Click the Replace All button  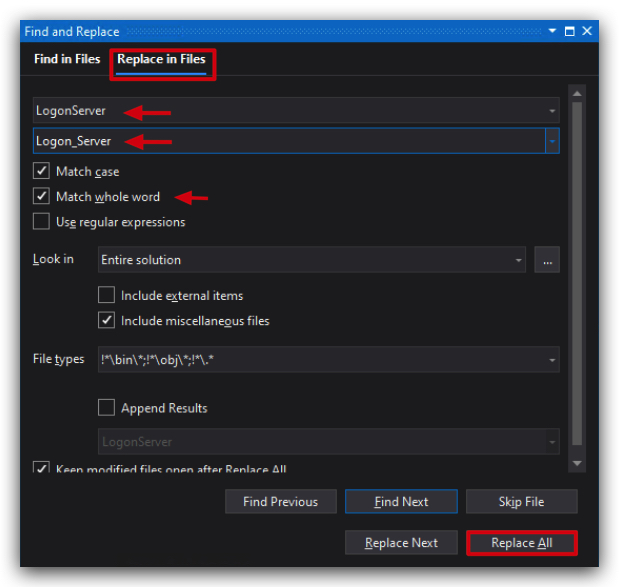click(521, 543)
